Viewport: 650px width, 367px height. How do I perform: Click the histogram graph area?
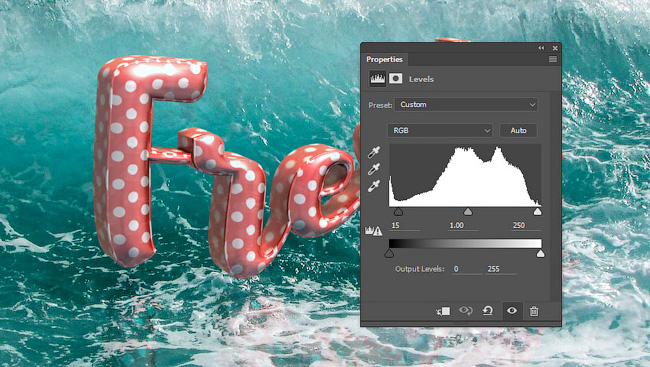pos(465,175)
